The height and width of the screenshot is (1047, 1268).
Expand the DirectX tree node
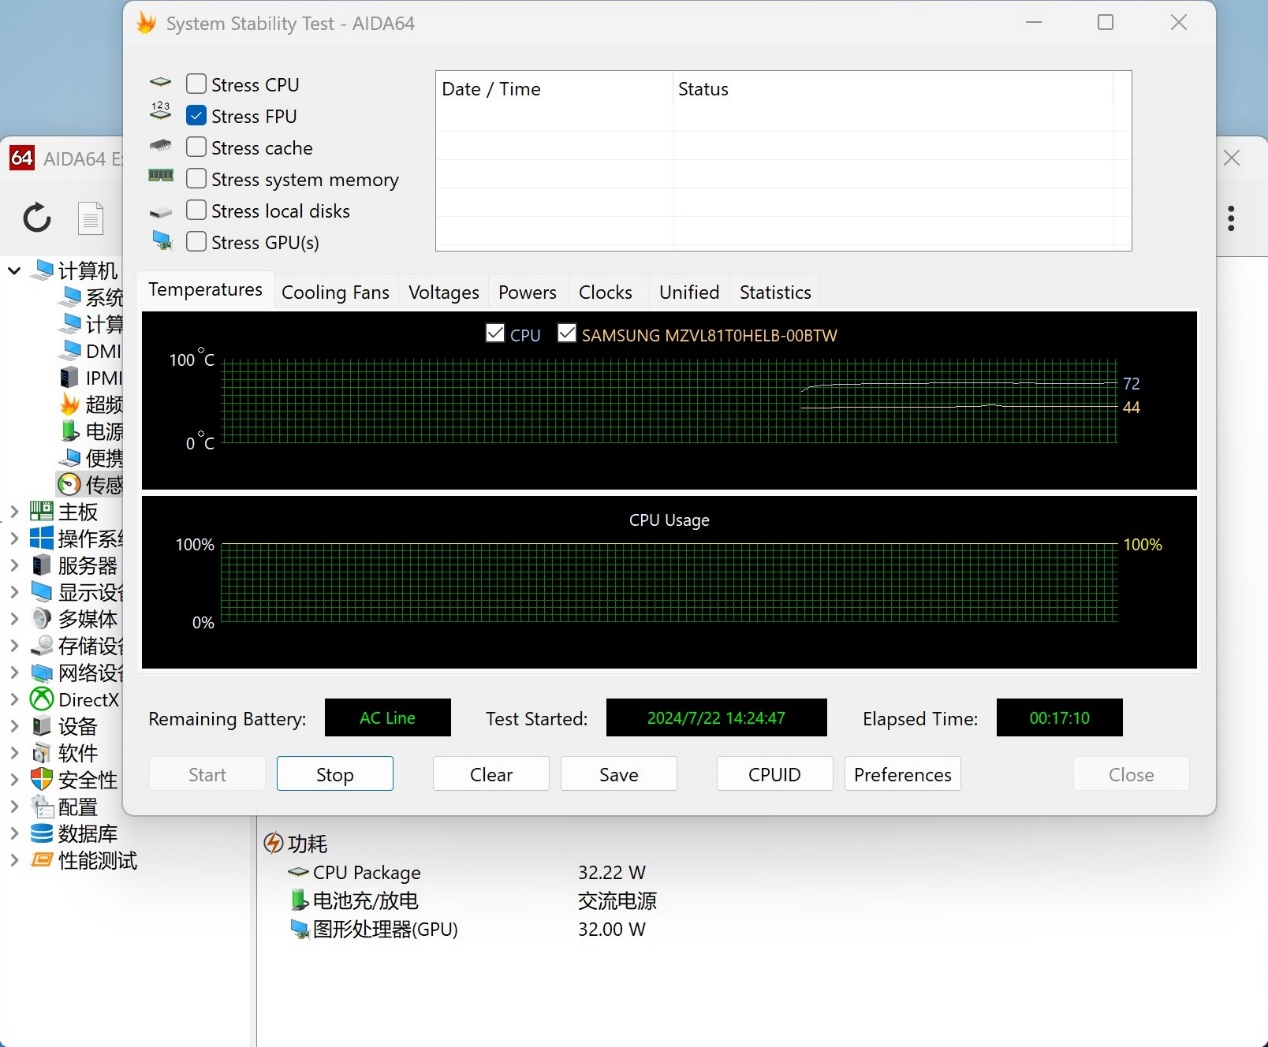click(x=14, y=699)
